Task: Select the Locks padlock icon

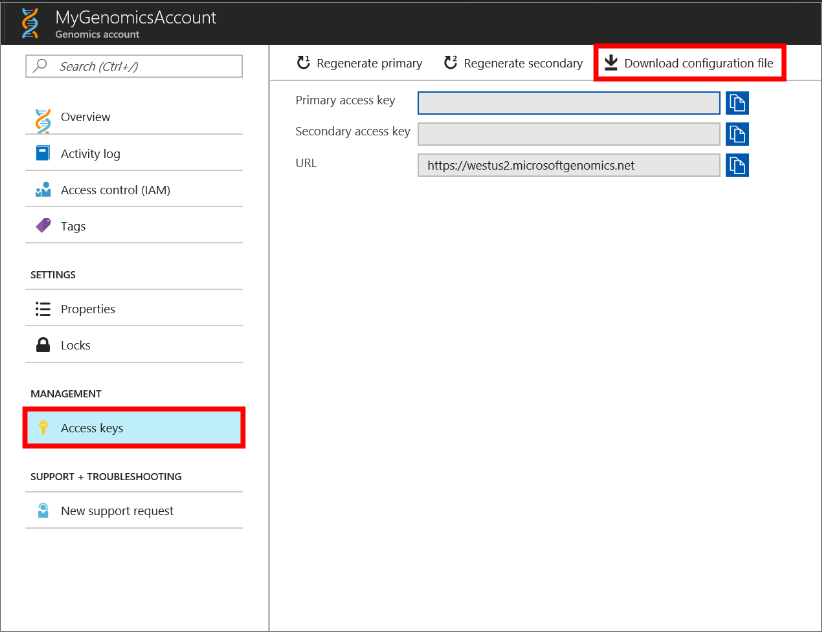Action: tap(43, 344)
